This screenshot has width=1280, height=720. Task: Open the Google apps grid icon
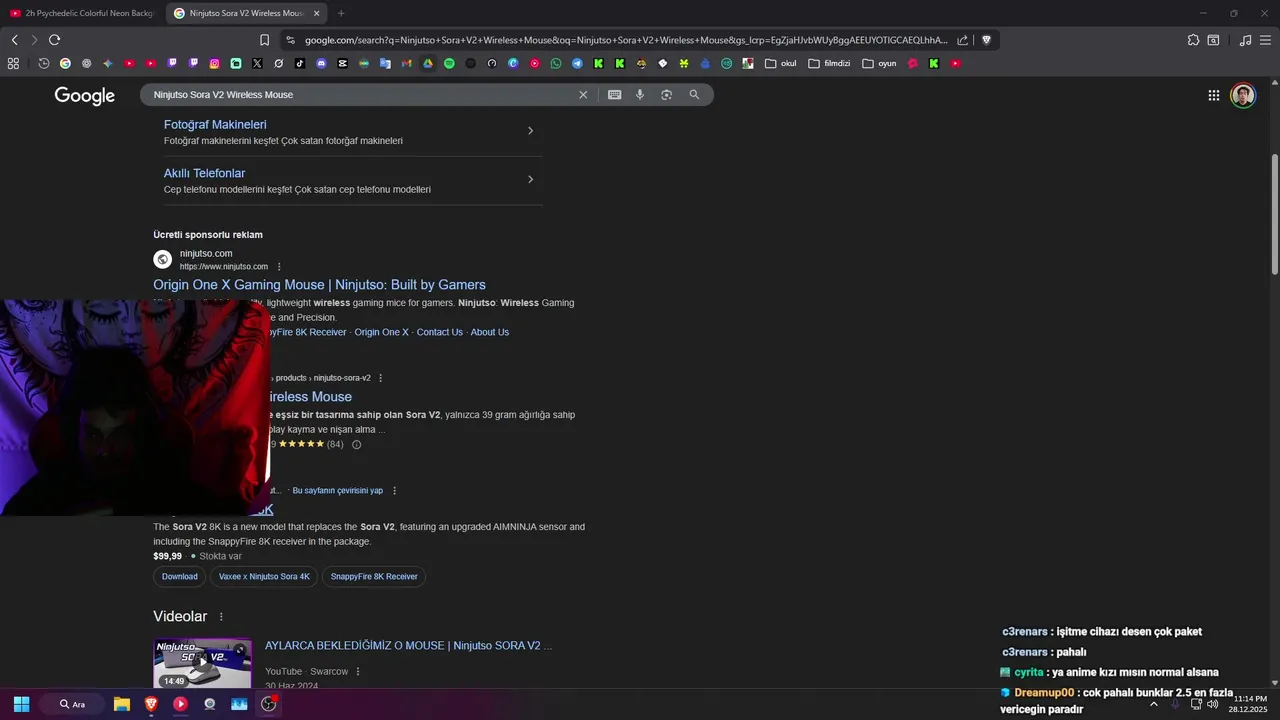click(x=1213, y=95)
